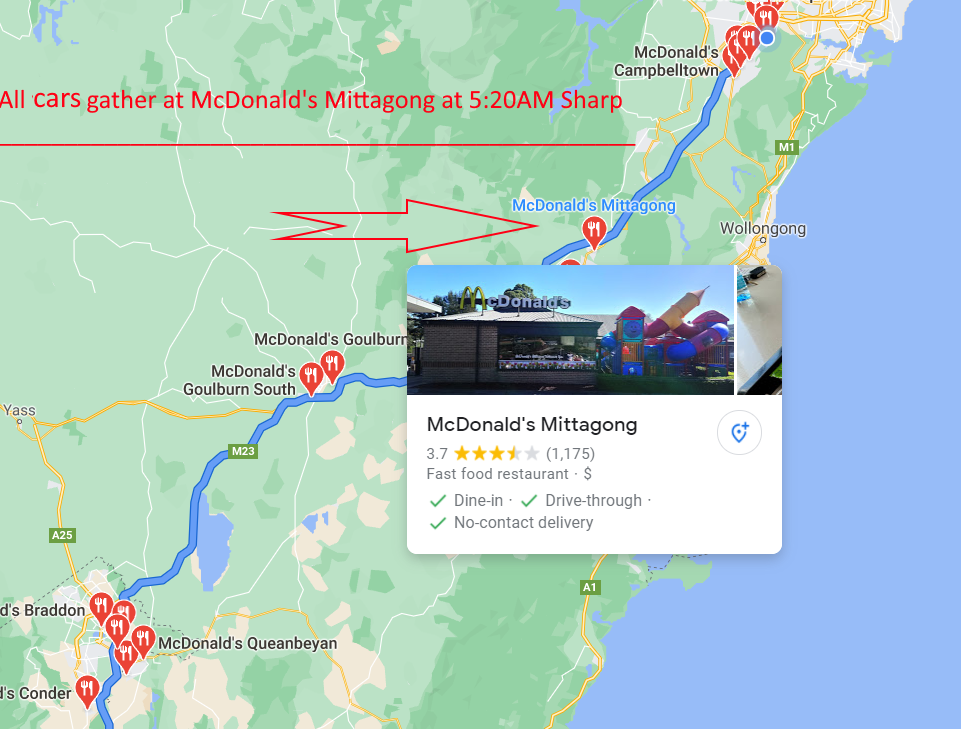Click the A1 road shield

click(x=589, y=587)
